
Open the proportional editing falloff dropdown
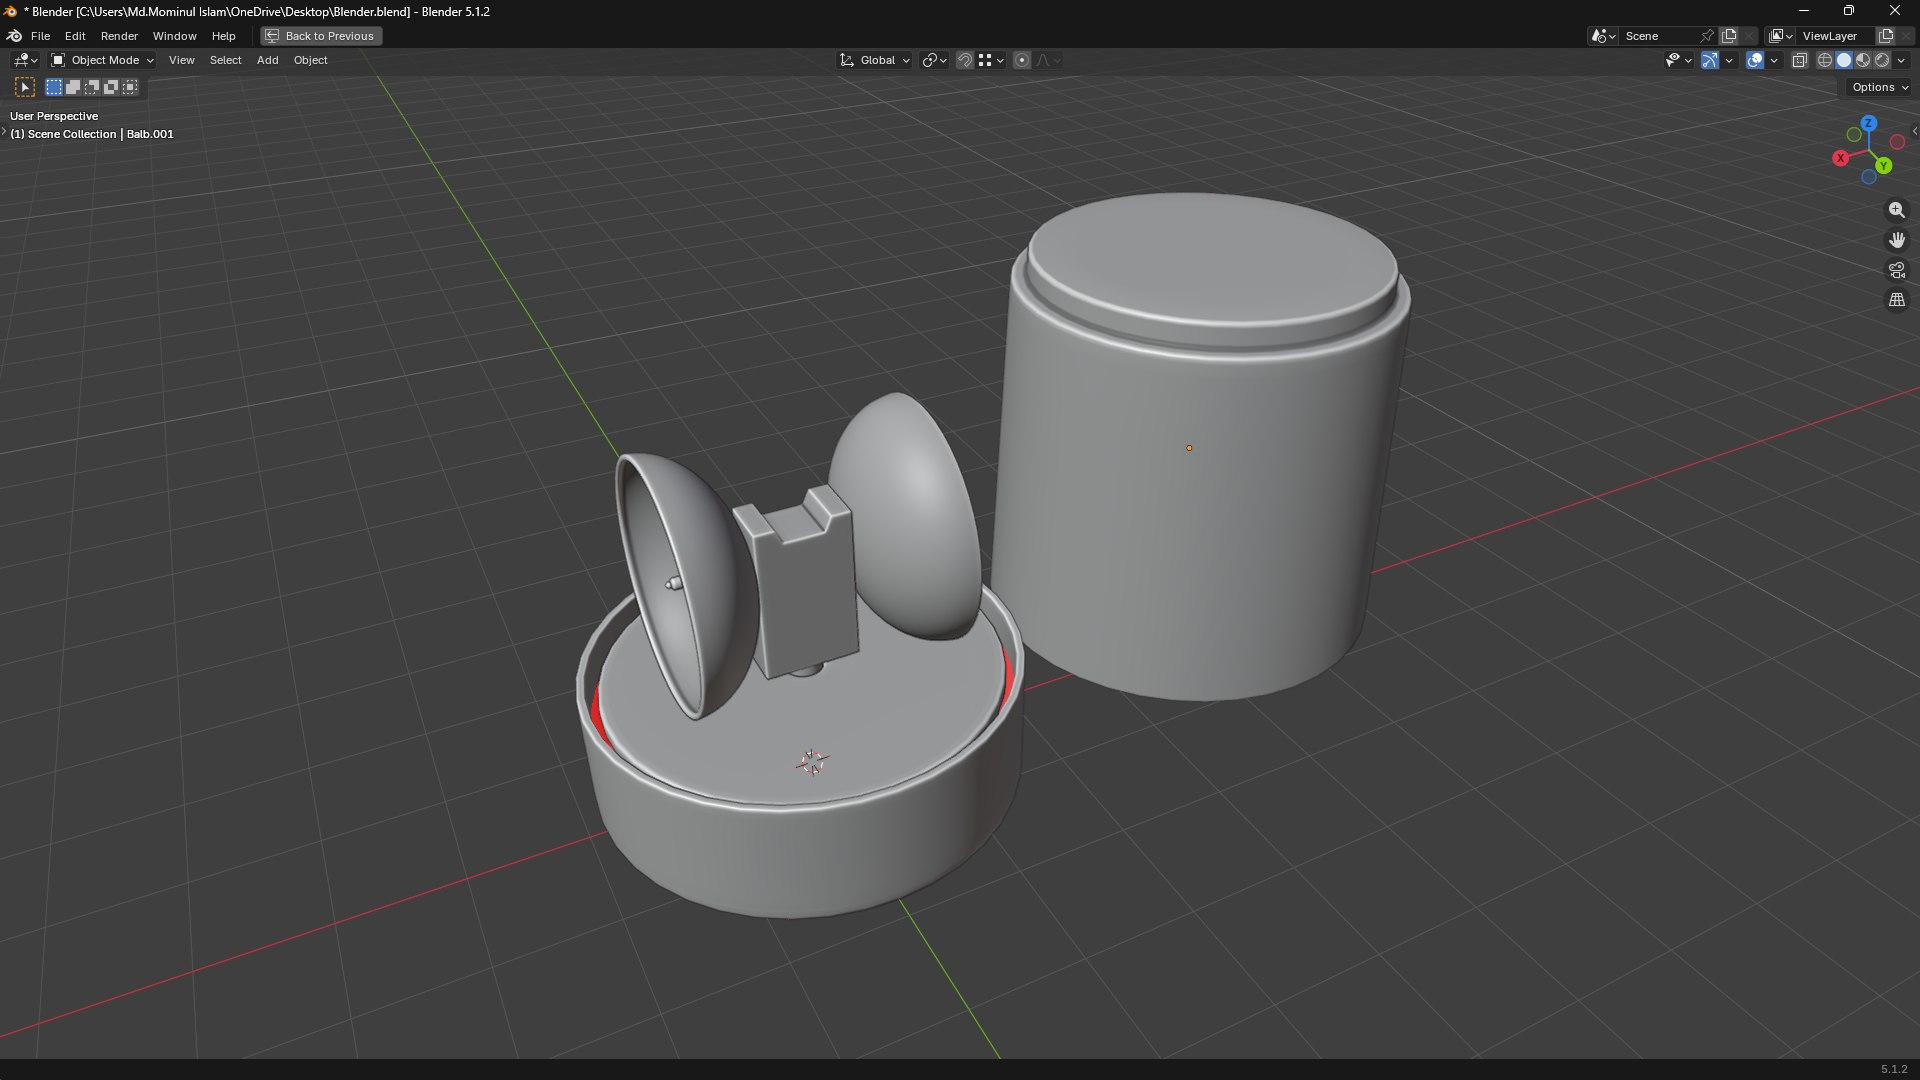pyautogui.click(x=1048, y=60)
